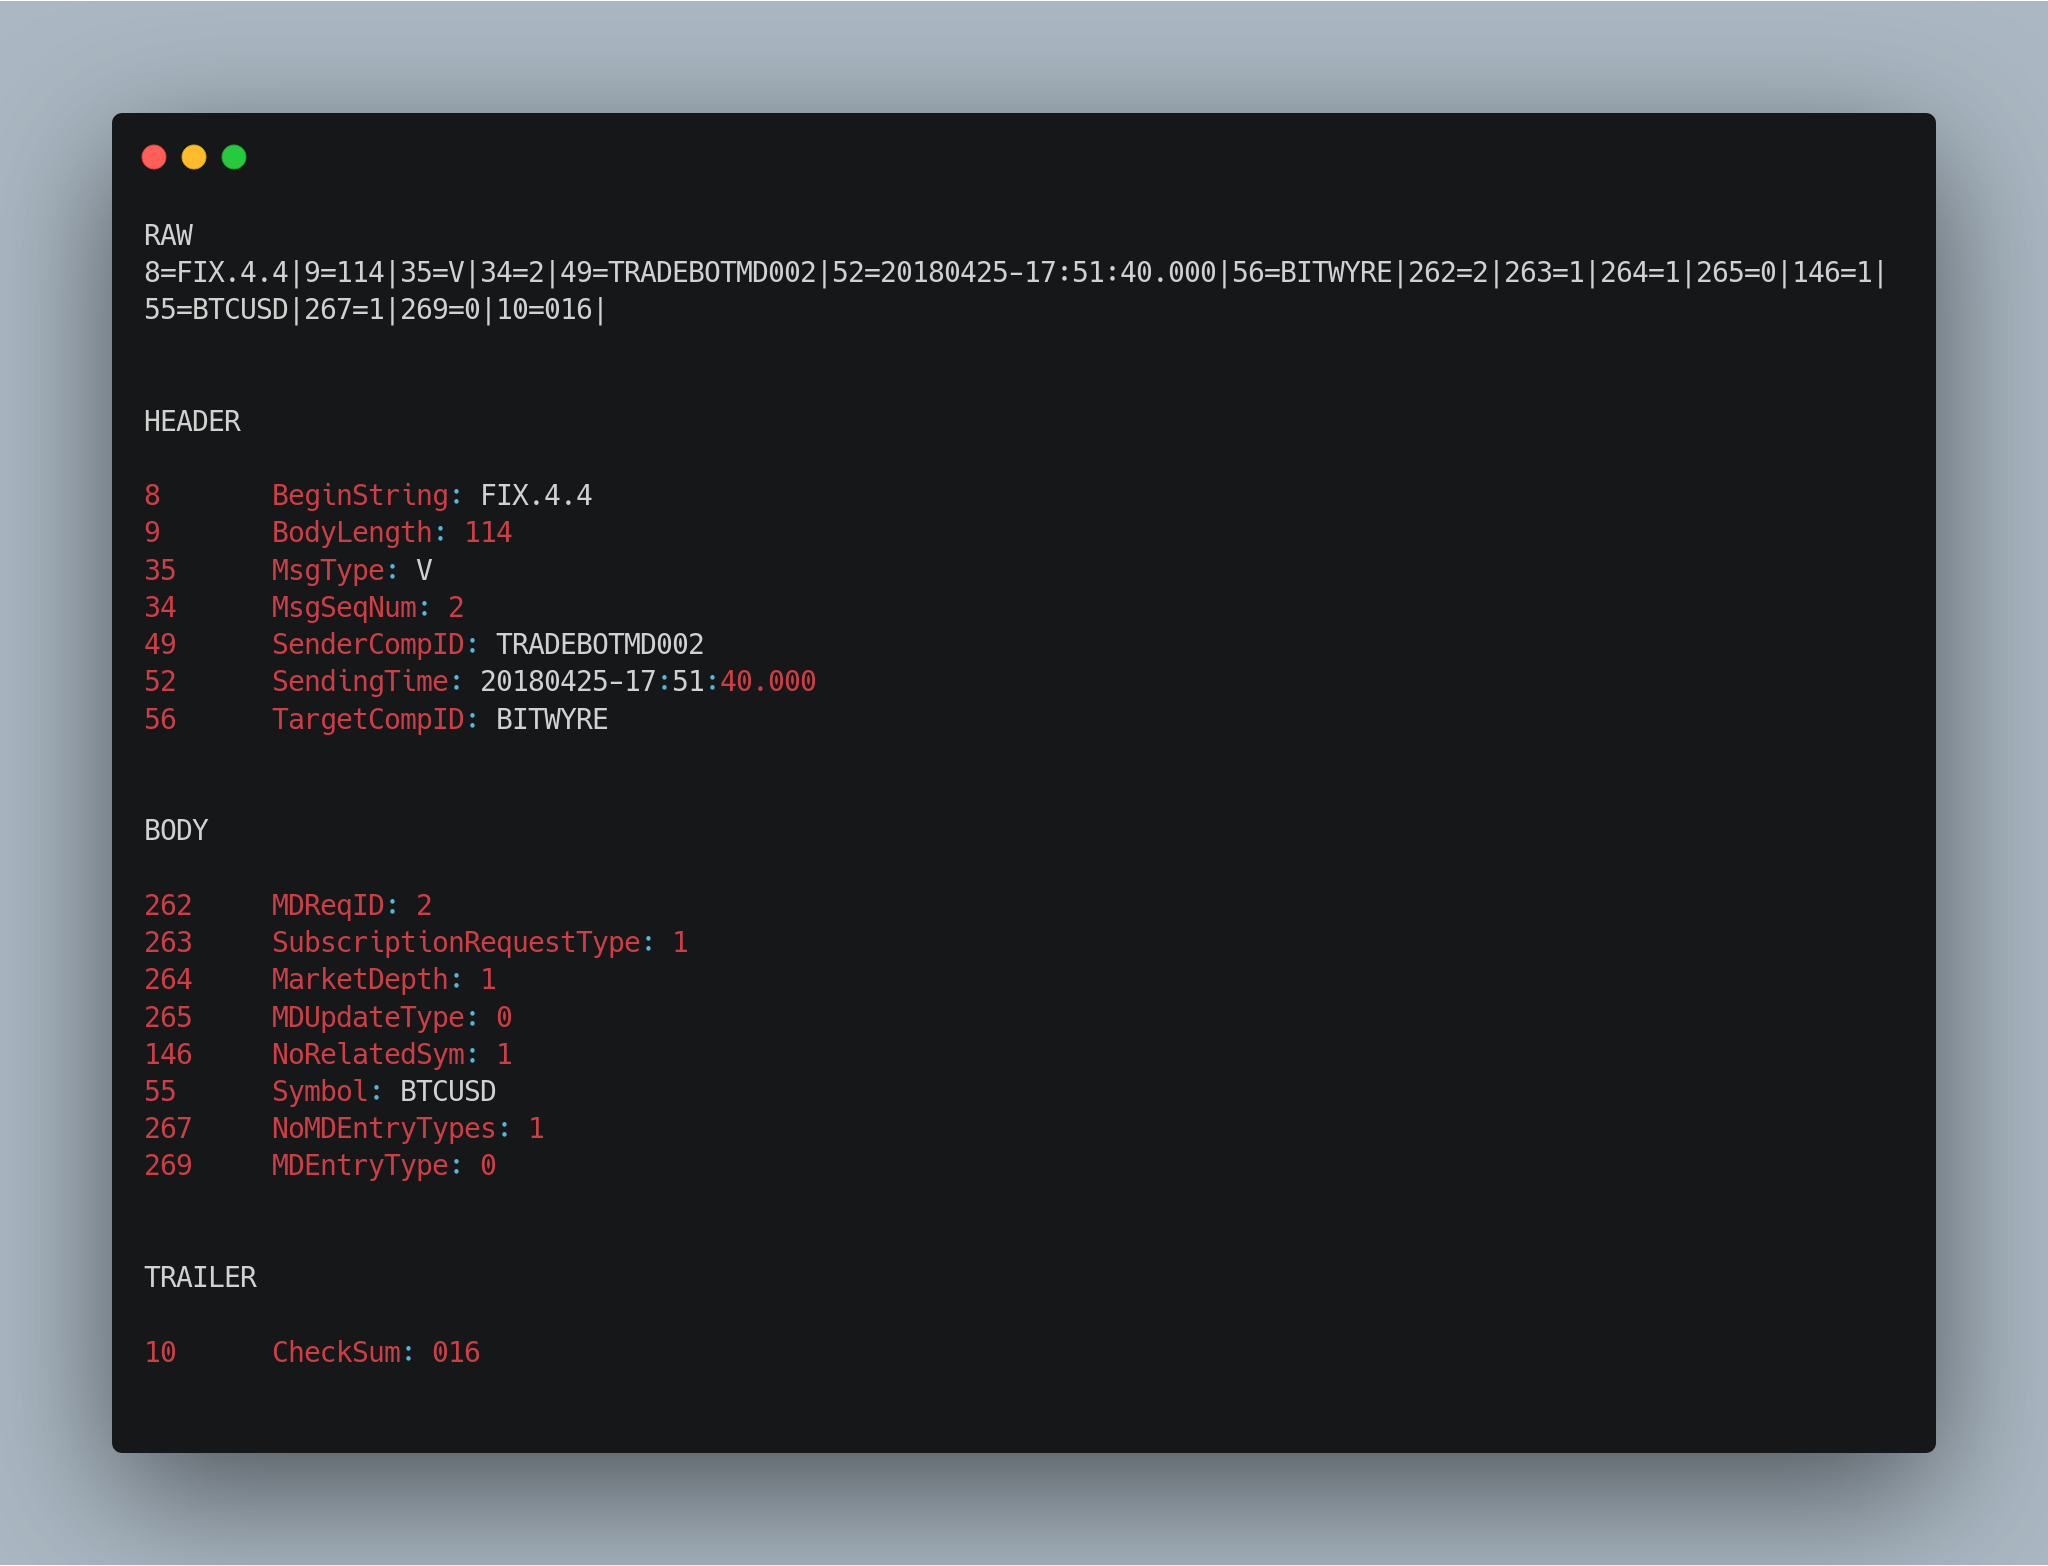
Task: Click the TargetCompID value BITWYRE
Action: [x=552, y=719]
